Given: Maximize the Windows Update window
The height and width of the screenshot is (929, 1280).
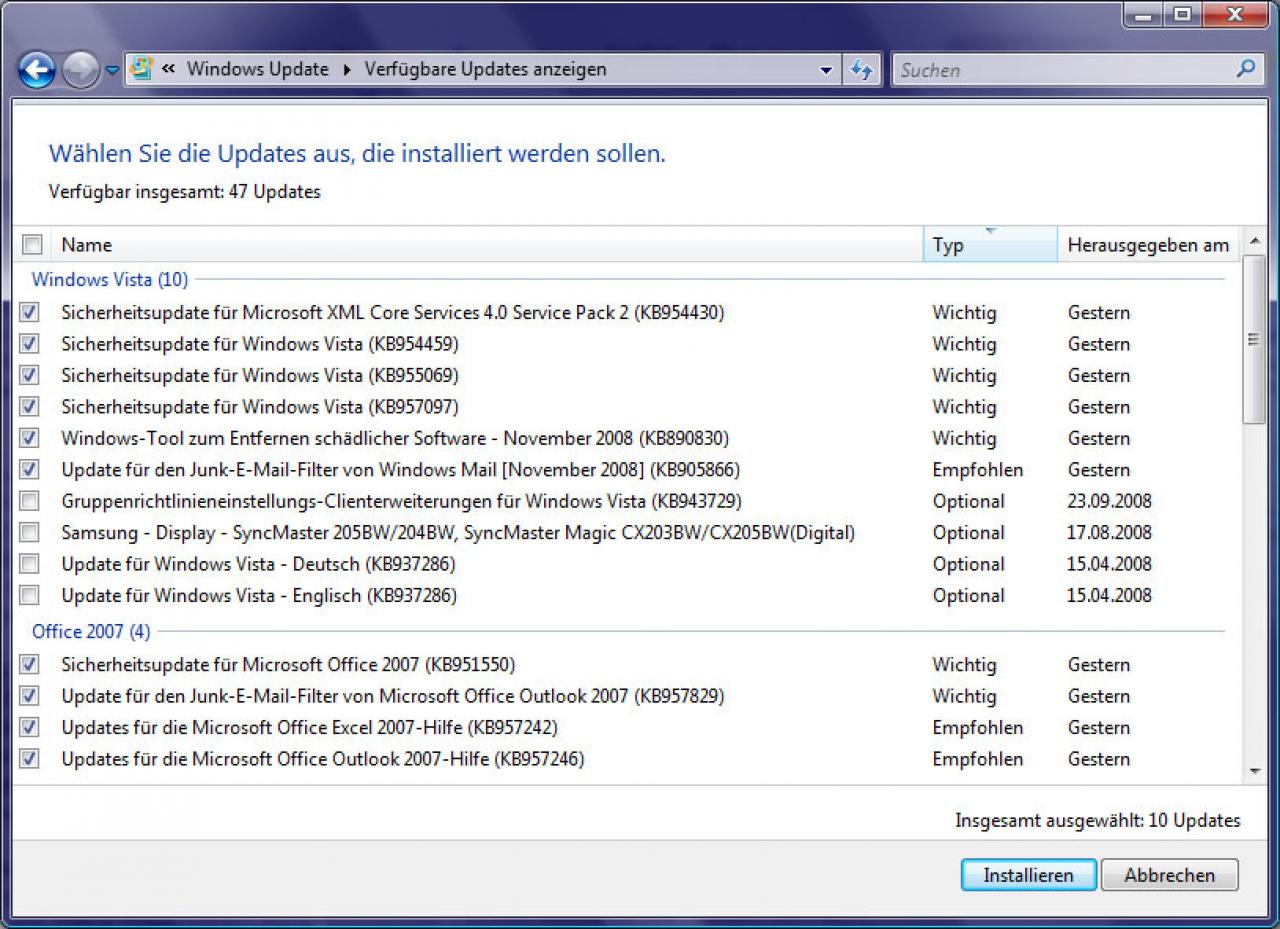Looking at the screenshot, I should [x=1183, y=14].
